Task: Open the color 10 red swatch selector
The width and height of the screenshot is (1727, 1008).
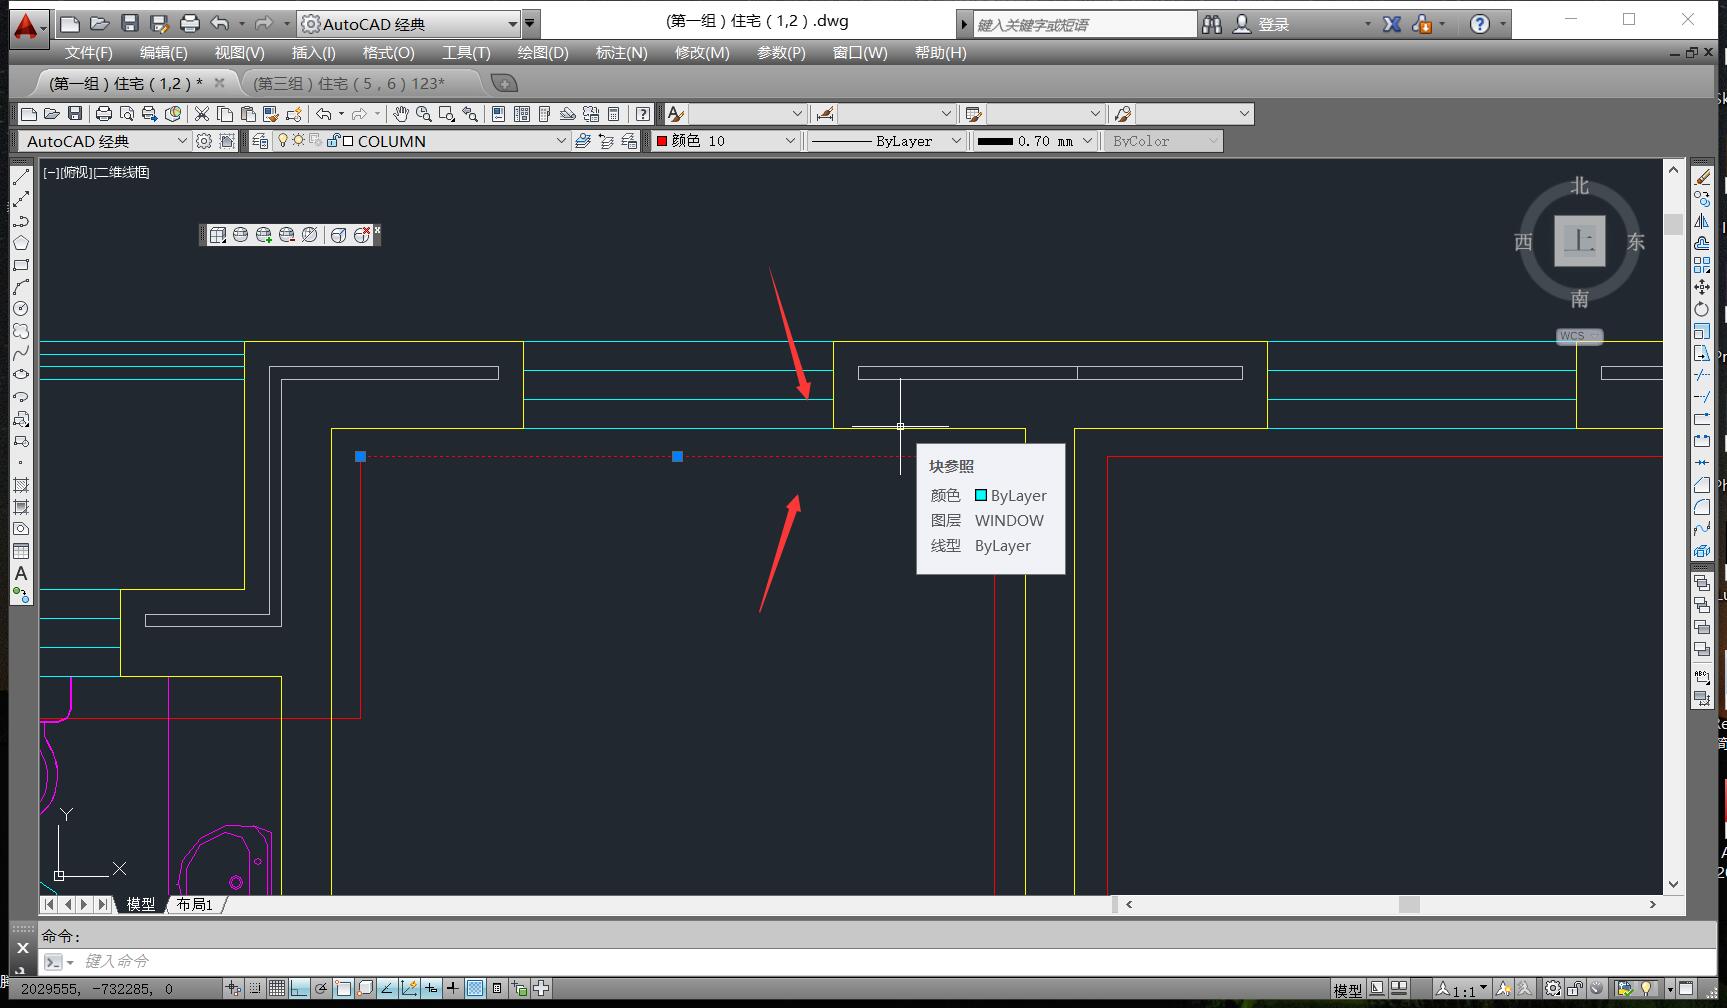Action: [725, 141]
